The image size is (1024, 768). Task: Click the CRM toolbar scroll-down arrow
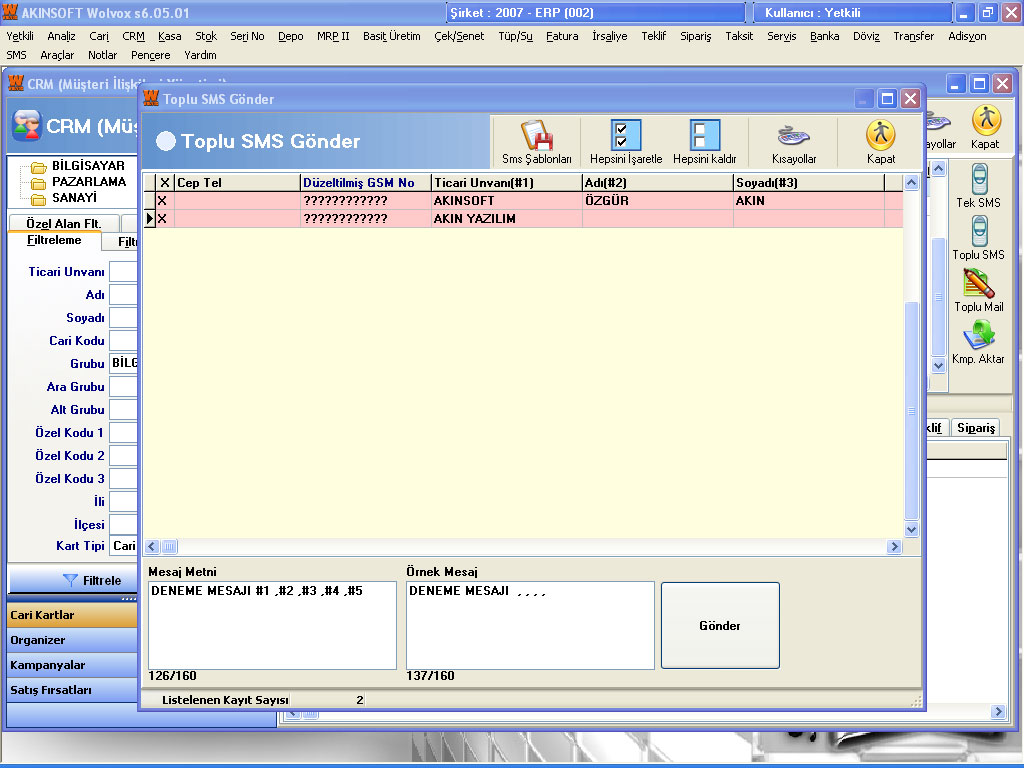[938, 366]
